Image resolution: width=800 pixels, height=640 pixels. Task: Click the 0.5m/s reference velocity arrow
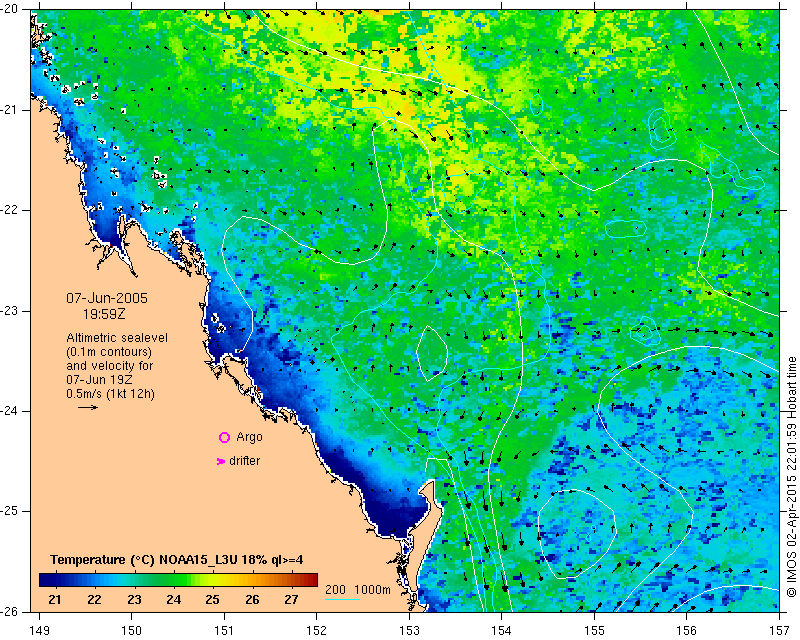[88, 407]
